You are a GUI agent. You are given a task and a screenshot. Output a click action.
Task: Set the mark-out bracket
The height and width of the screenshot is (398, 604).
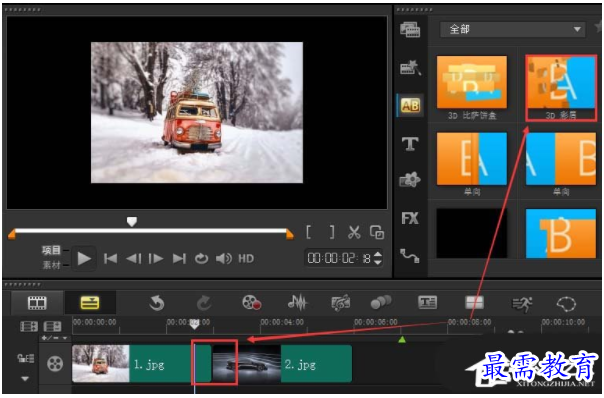332,232
